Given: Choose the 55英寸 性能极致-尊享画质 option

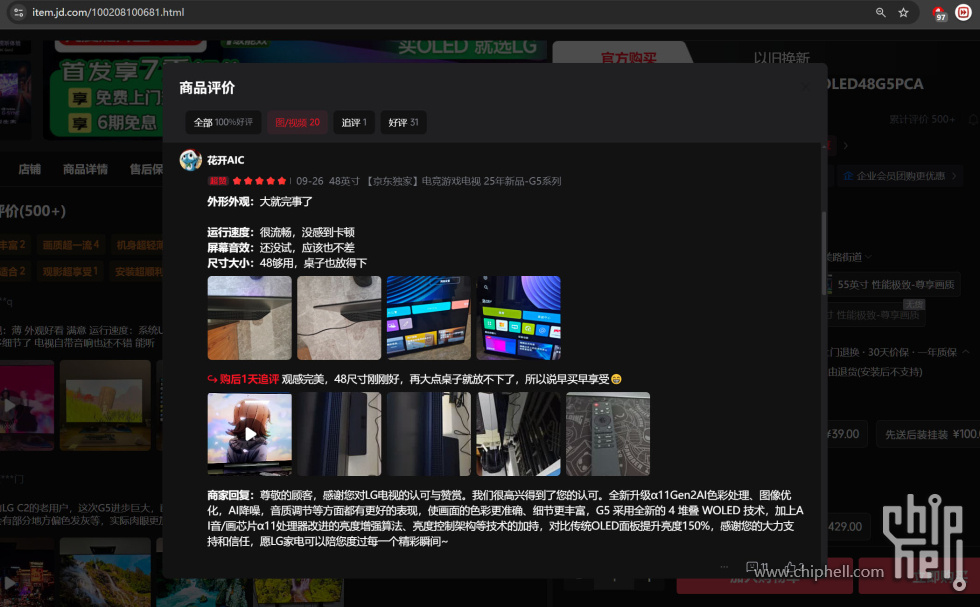Looking at the screenshot, I should coord(895,284).
